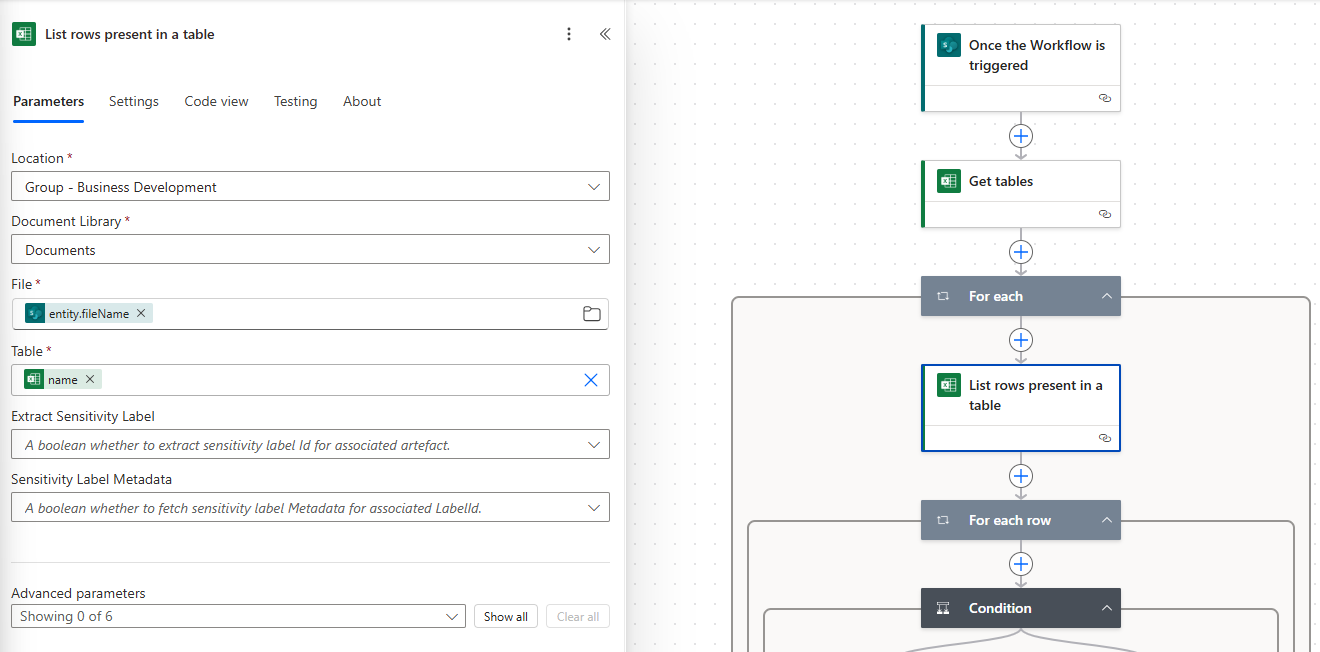Click the three-dot more options icon
Viewport: 1320px width, 652px height.
(x=569, y=34)
